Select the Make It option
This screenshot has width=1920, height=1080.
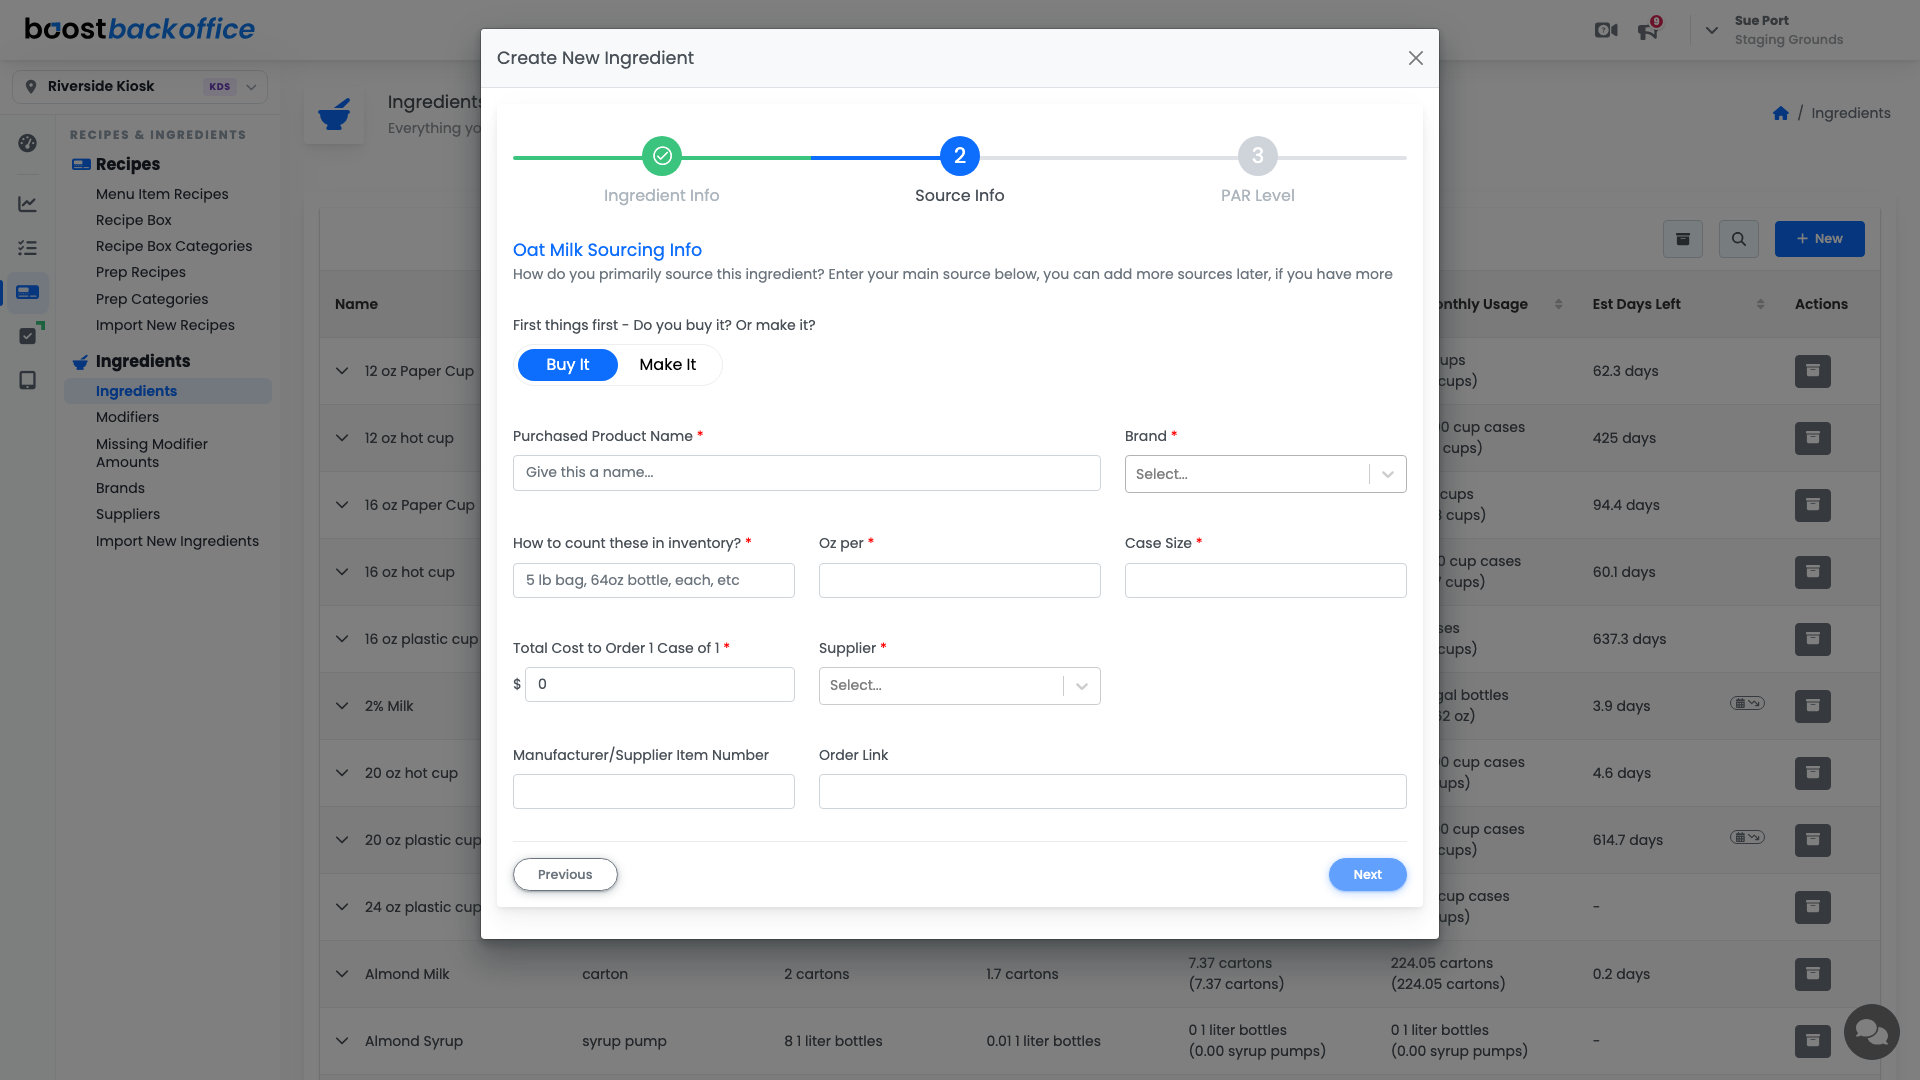click(668, 365)
